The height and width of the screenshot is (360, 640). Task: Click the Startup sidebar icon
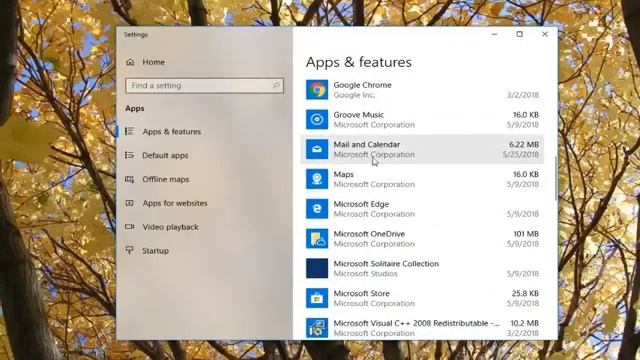coord(129,250)
